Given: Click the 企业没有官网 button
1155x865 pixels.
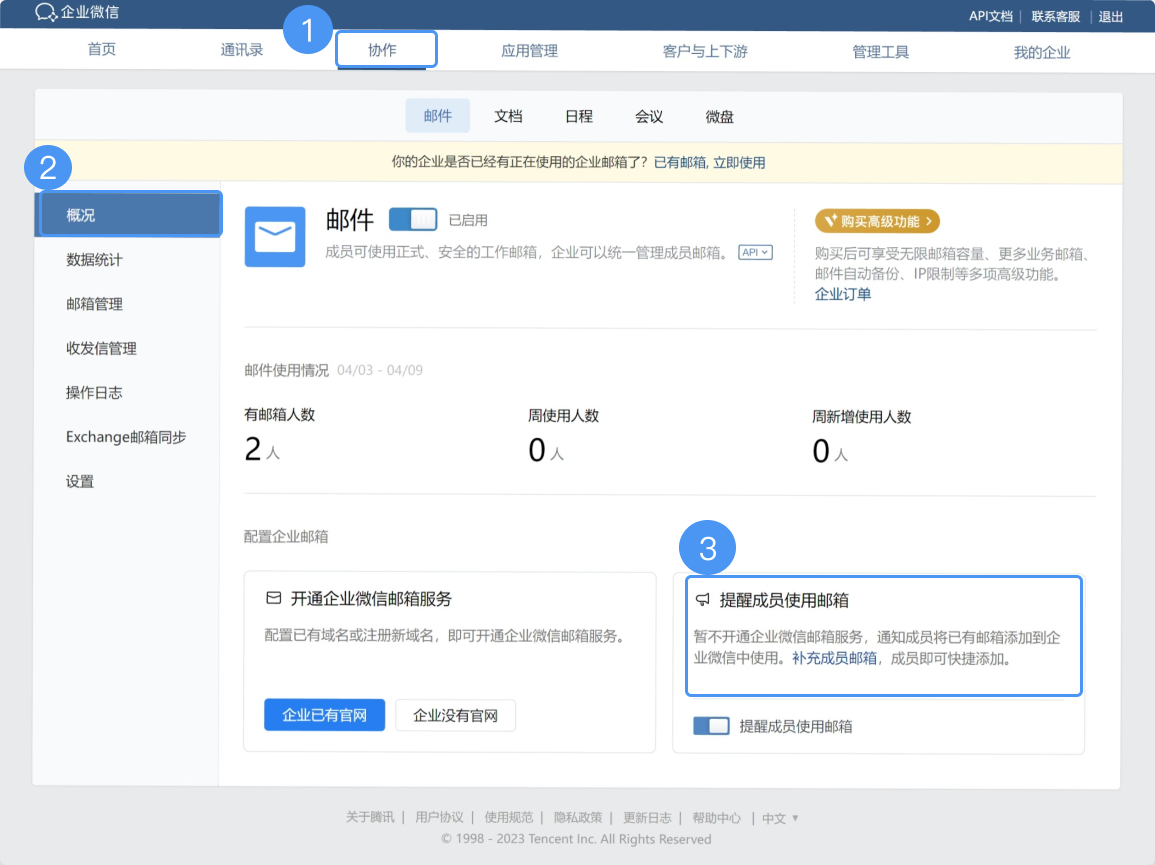Looking at the screenshot, I should click(x=455, y=715).
